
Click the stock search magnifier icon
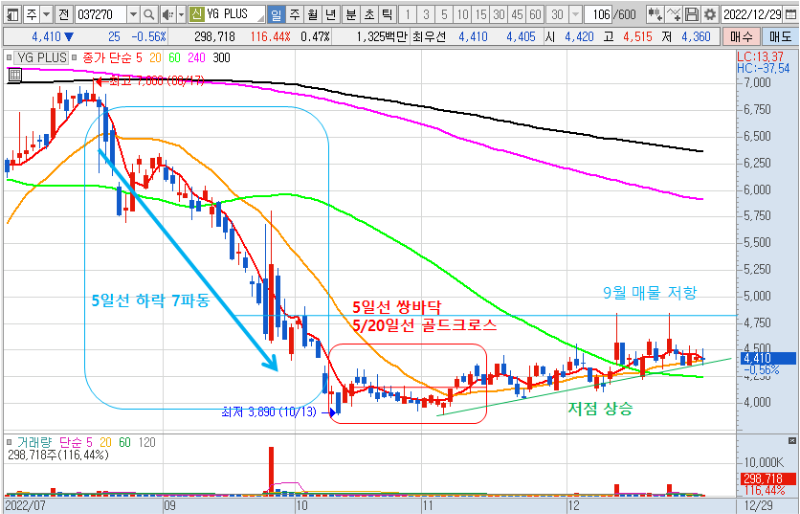coord(148,14)
